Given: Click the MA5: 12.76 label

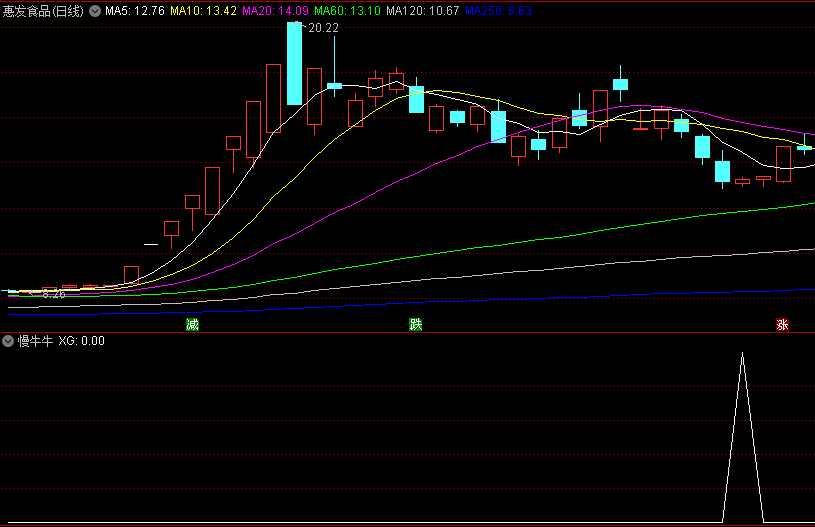Looking at the screenshot, I should pyautogui.click(x=135, y=11).
